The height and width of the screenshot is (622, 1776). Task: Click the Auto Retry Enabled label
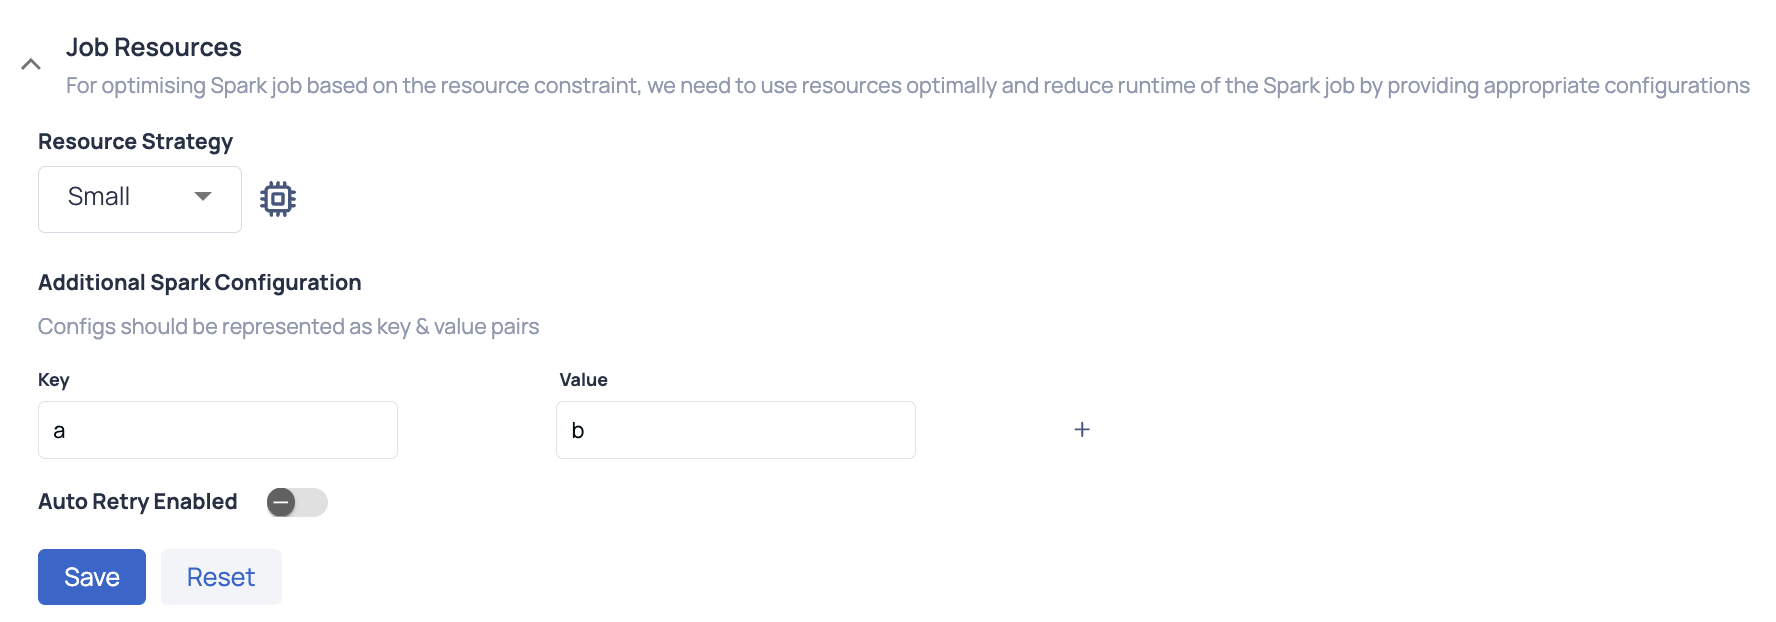pos(138,501)
